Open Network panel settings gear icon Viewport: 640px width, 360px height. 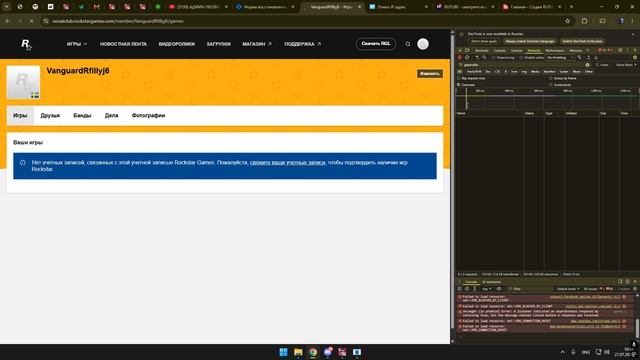pos(635,58)
